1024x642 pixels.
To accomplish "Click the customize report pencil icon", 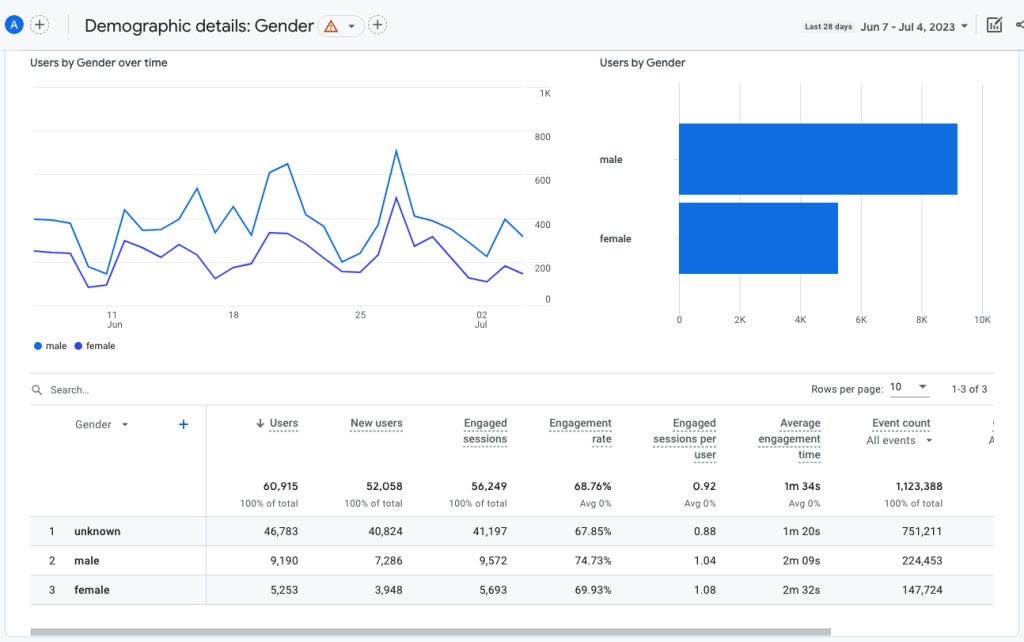I will coord(994,24).
